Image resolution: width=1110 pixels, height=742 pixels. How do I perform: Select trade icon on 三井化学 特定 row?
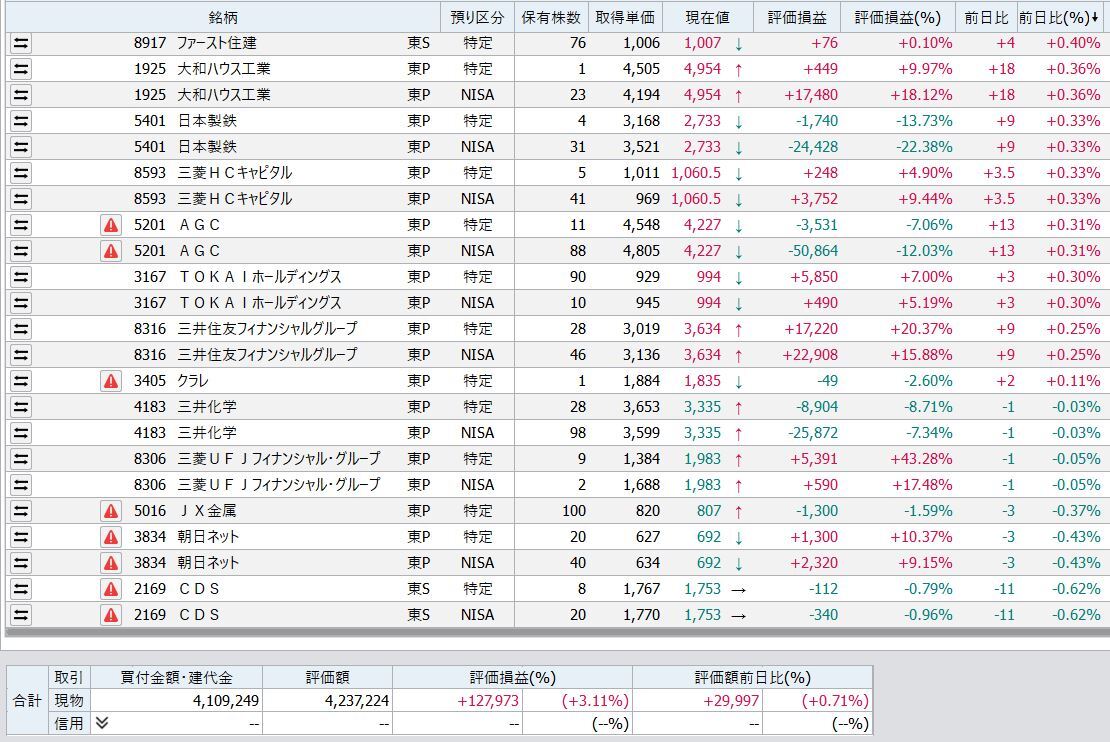21,407
